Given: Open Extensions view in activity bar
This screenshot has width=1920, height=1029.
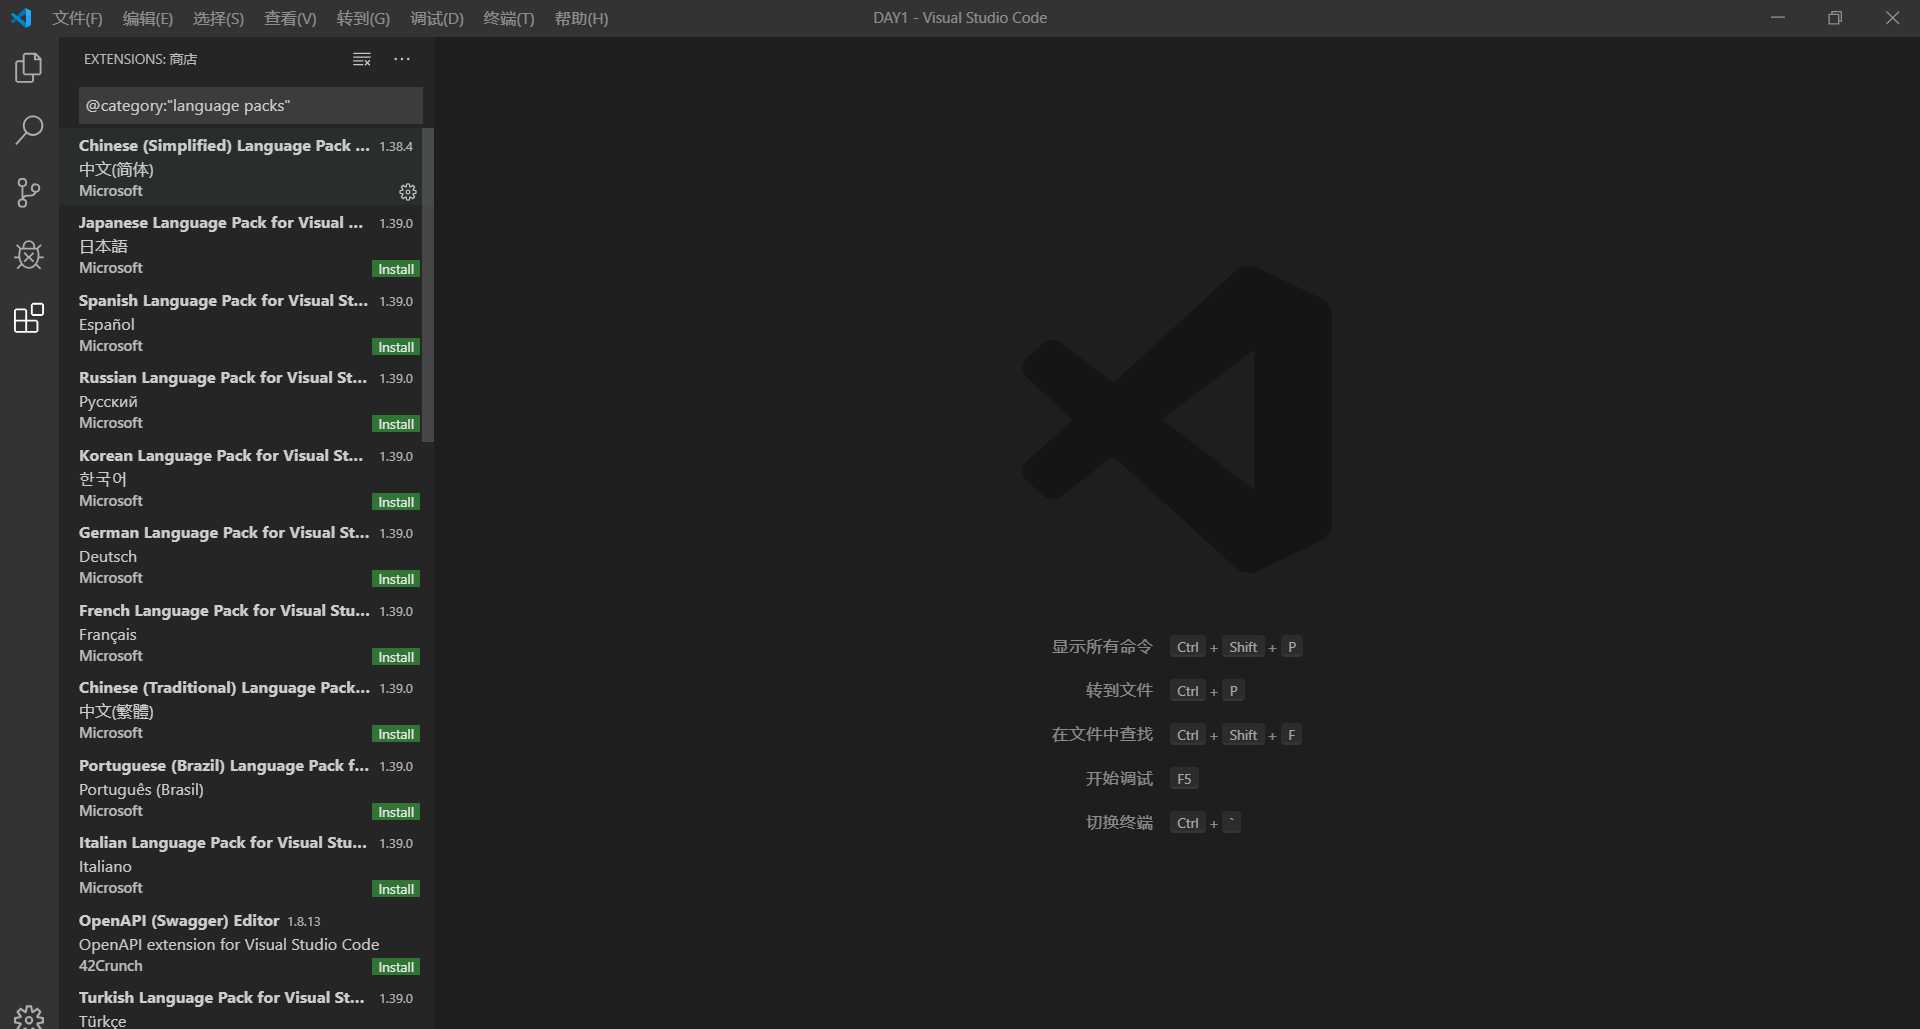Looking at the screenshot, I should tap(29, 318).
